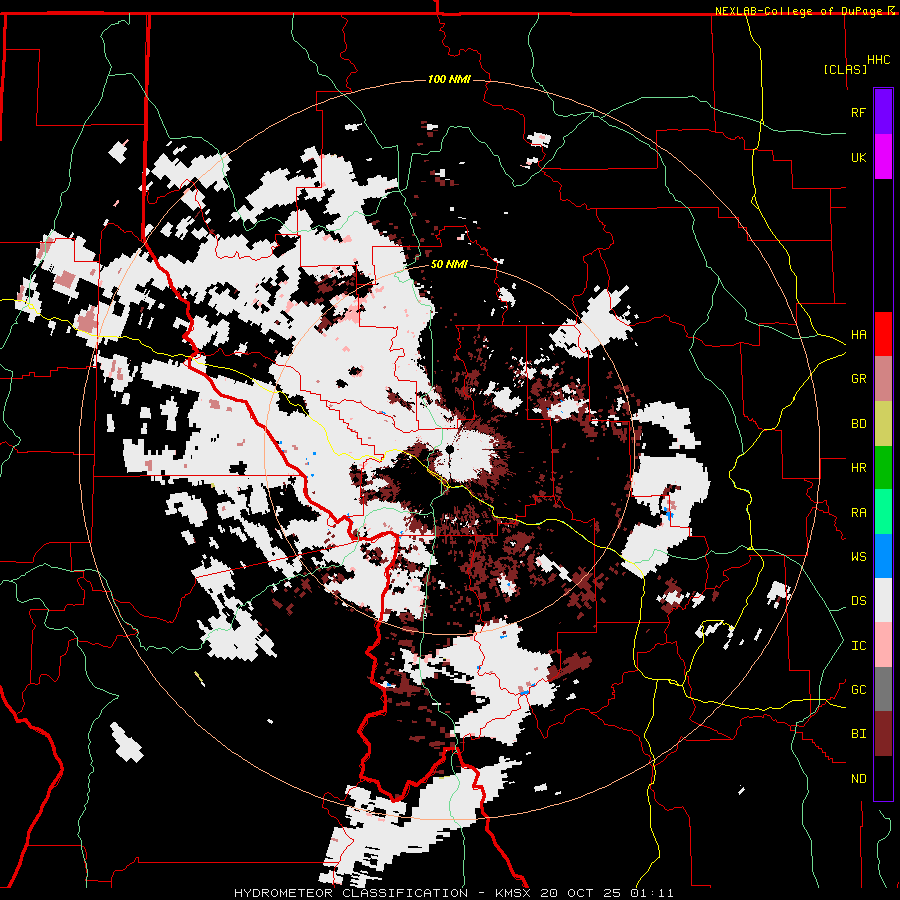Click the '[CLAS]' units label

point(845,69)
